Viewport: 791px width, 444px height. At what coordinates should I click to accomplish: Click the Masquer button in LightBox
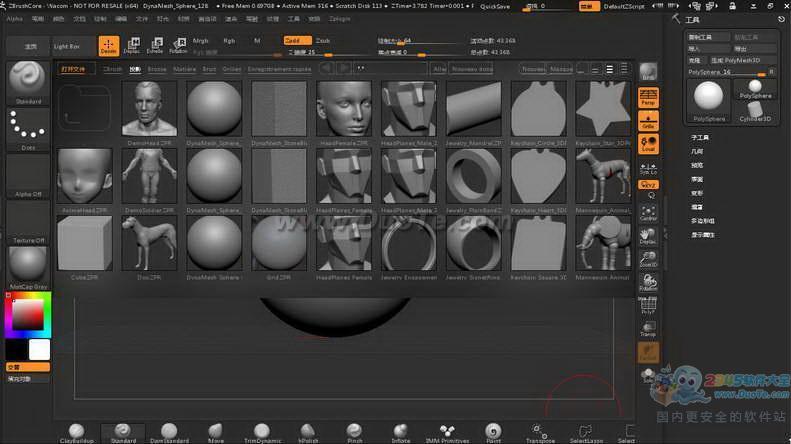coord(561,69)
